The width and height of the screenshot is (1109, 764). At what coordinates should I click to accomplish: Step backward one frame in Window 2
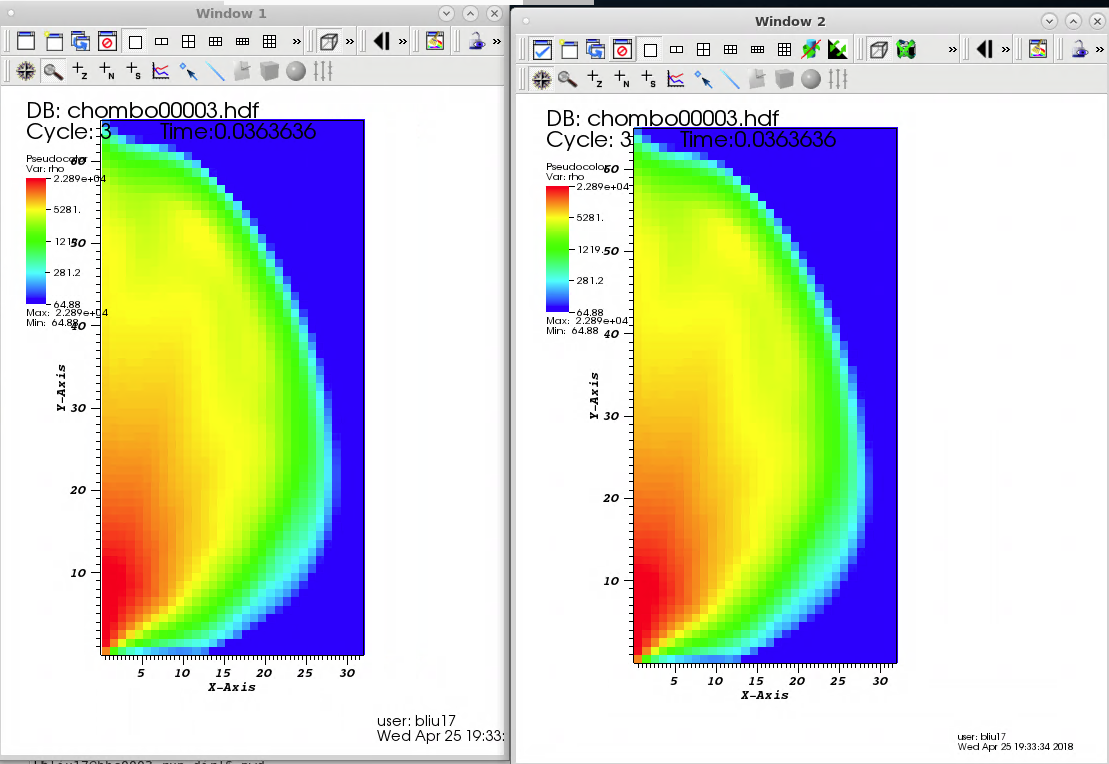tap(985, 50)
